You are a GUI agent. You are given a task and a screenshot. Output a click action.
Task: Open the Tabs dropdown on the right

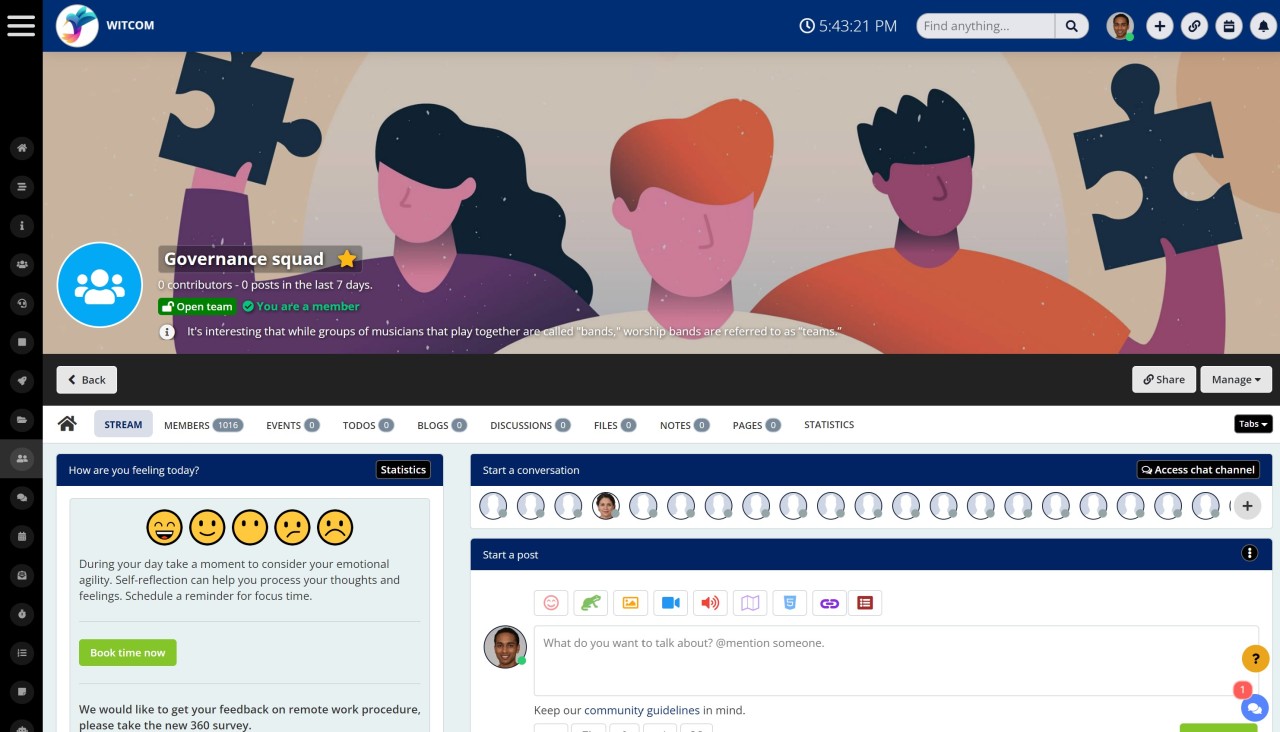1252,423
